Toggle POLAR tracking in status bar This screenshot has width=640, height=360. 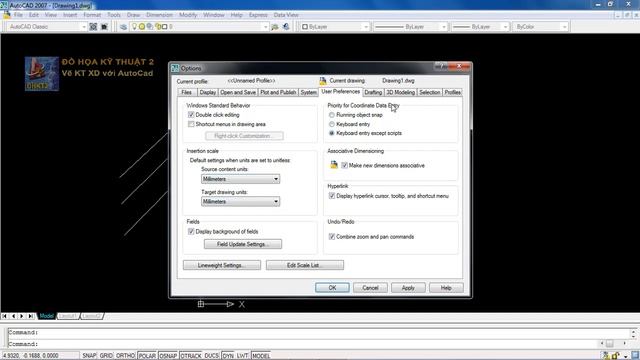(147, 356)
